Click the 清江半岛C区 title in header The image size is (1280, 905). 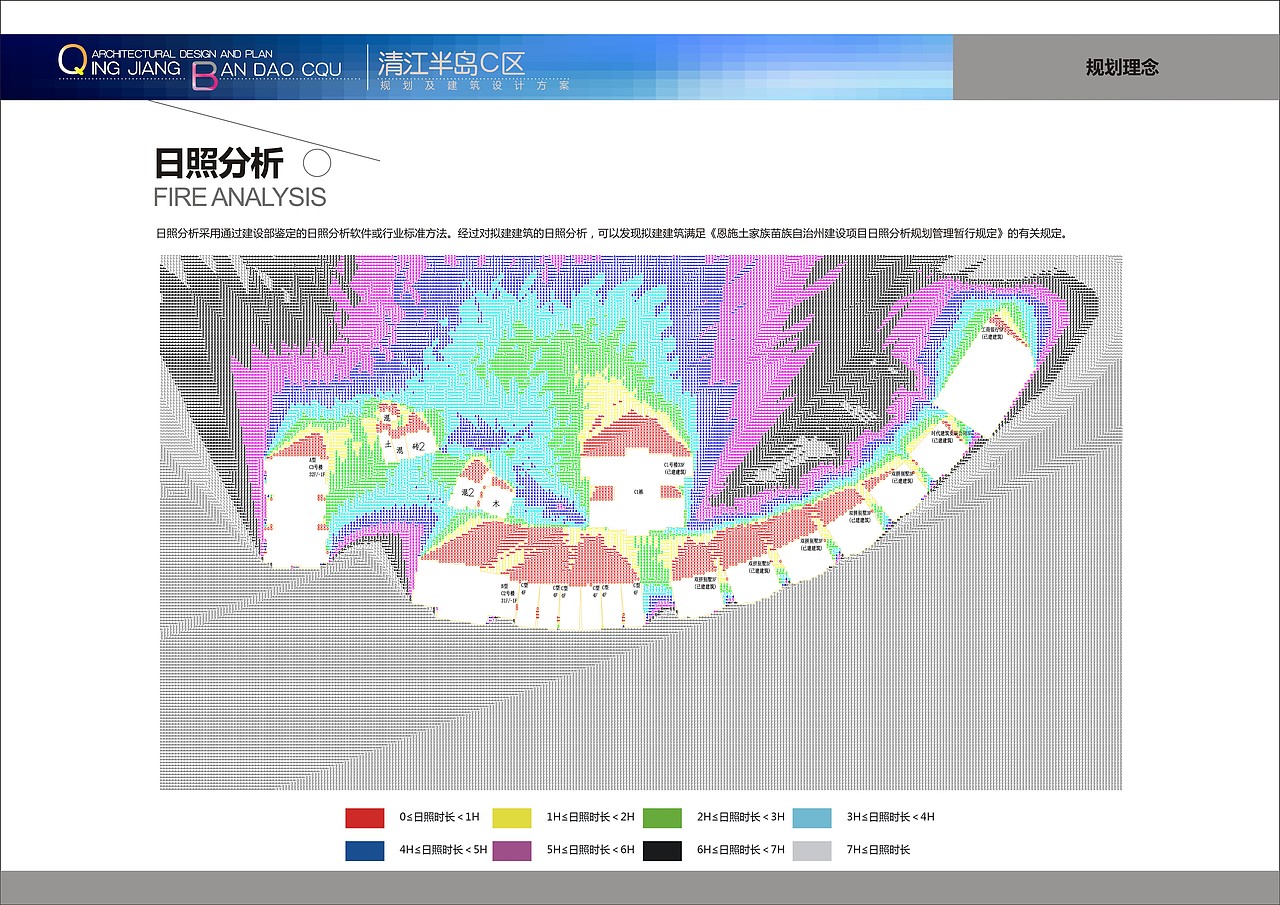tap(452, 63)
